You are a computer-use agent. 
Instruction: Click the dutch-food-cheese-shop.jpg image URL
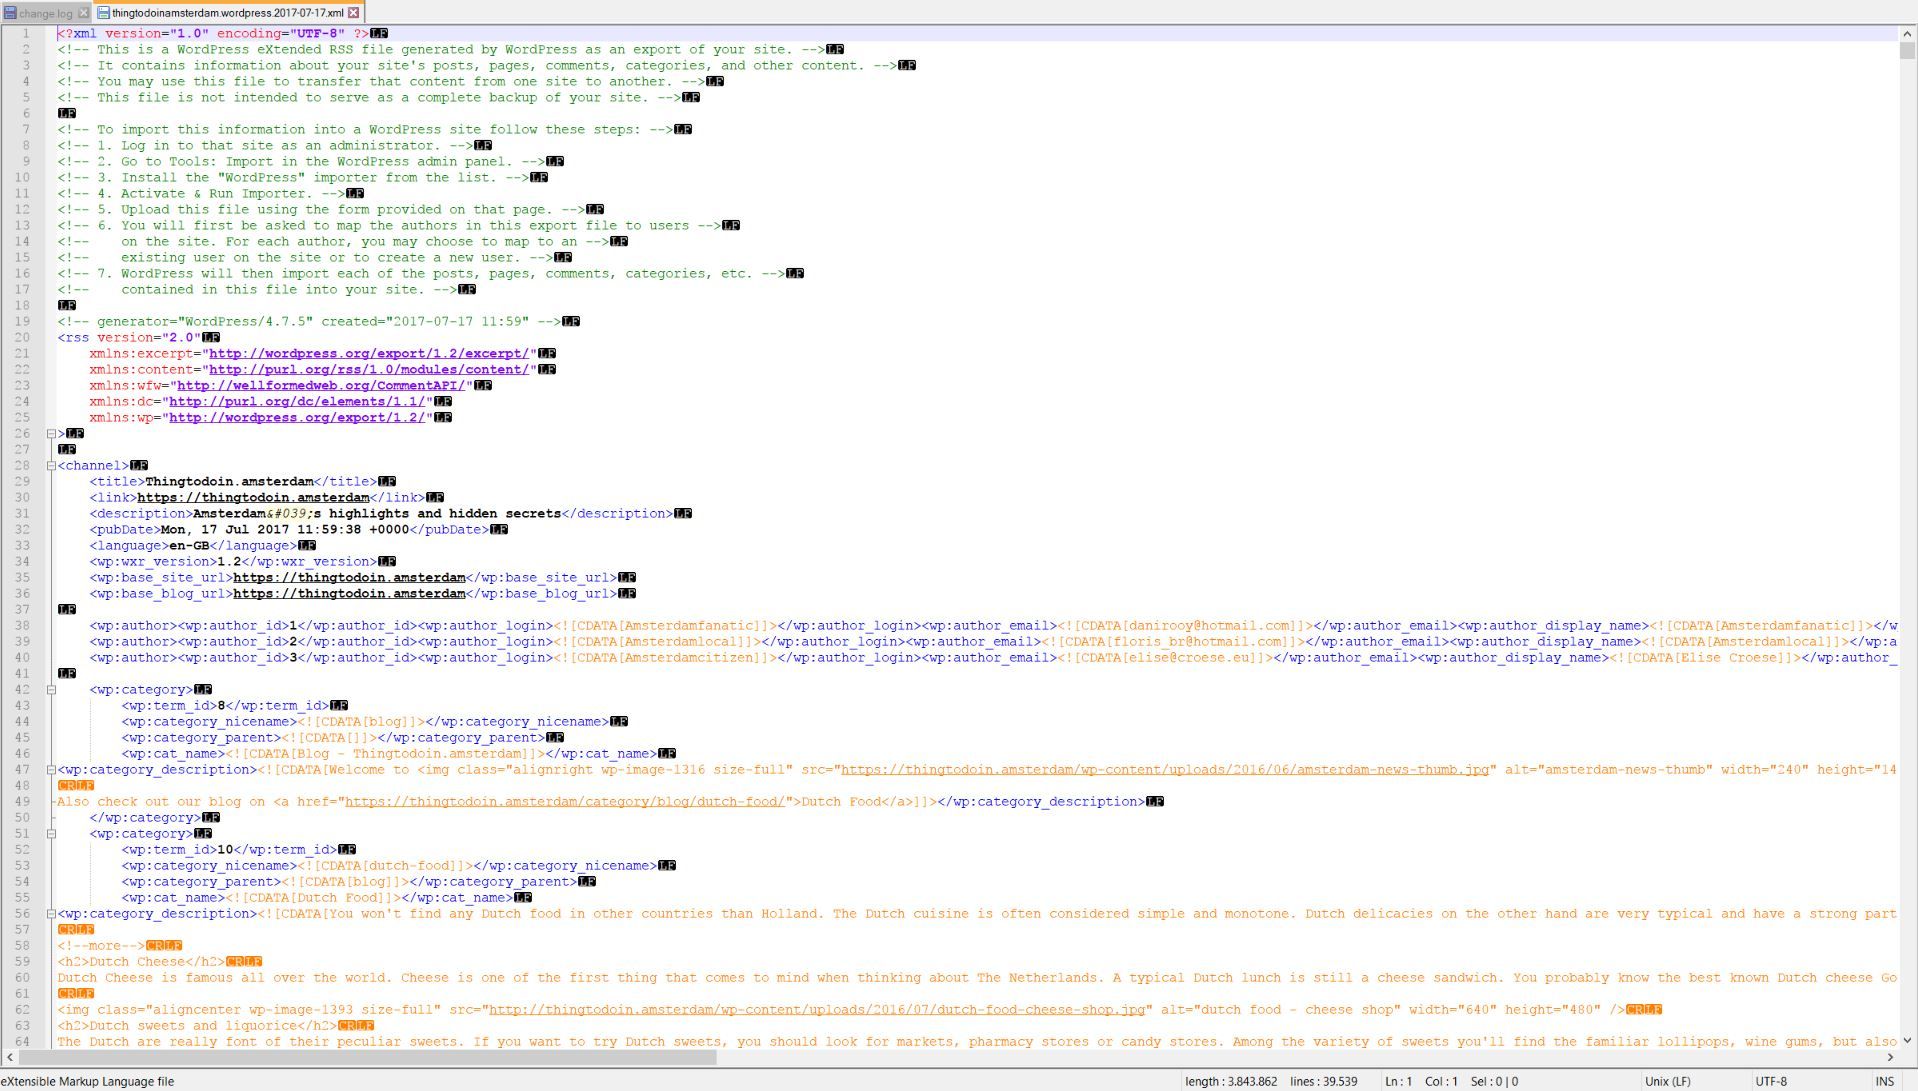(816, 1010)
